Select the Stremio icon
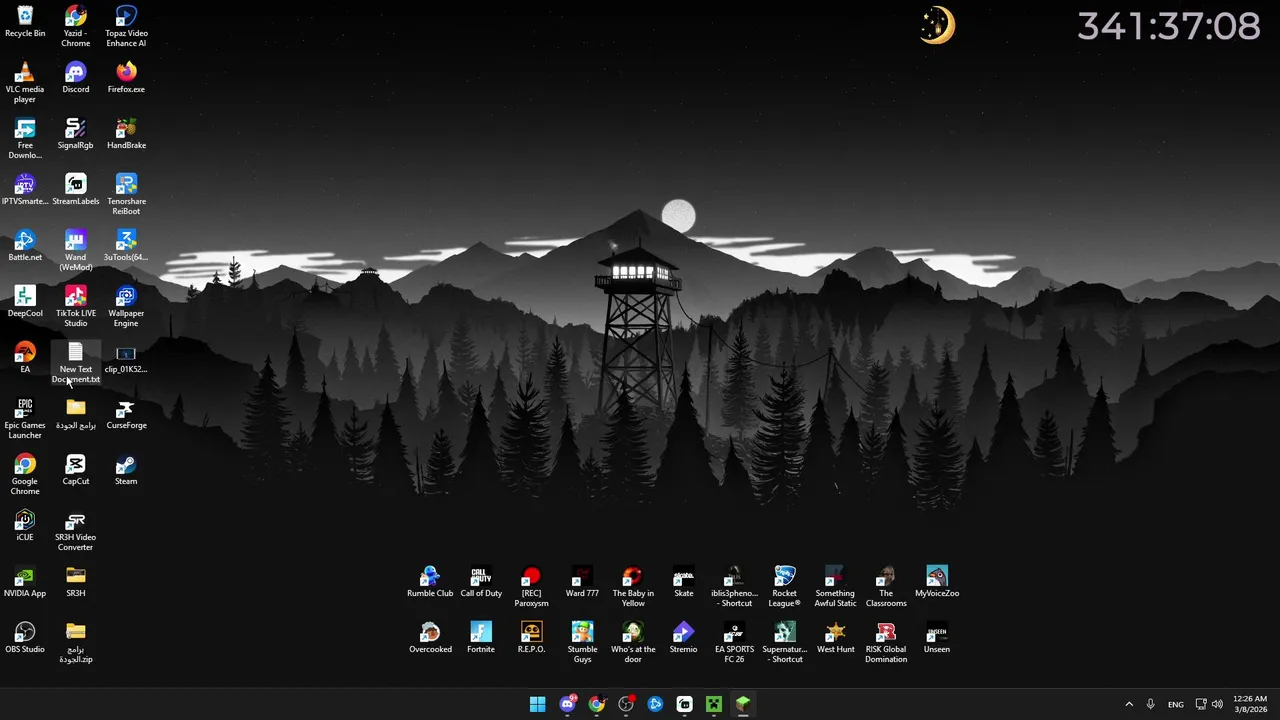 coord(684,638)
